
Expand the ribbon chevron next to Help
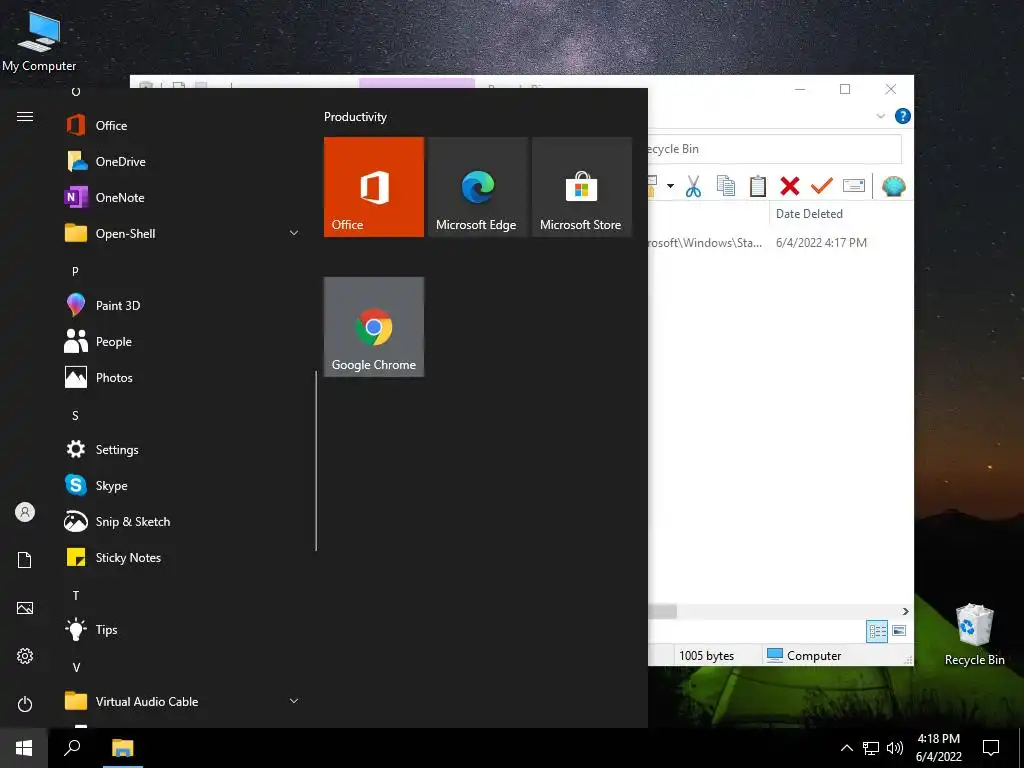pyautogui.click(x=880, y=116)
